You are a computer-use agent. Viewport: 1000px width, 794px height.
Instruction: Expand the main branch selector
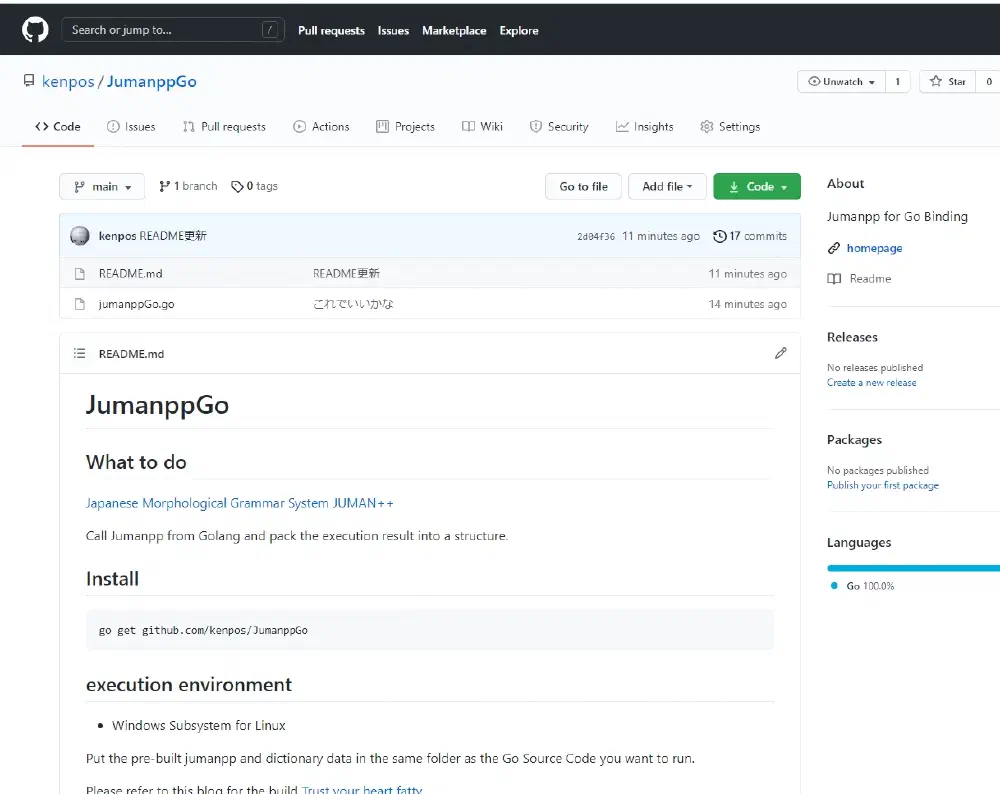coord(102,186)
